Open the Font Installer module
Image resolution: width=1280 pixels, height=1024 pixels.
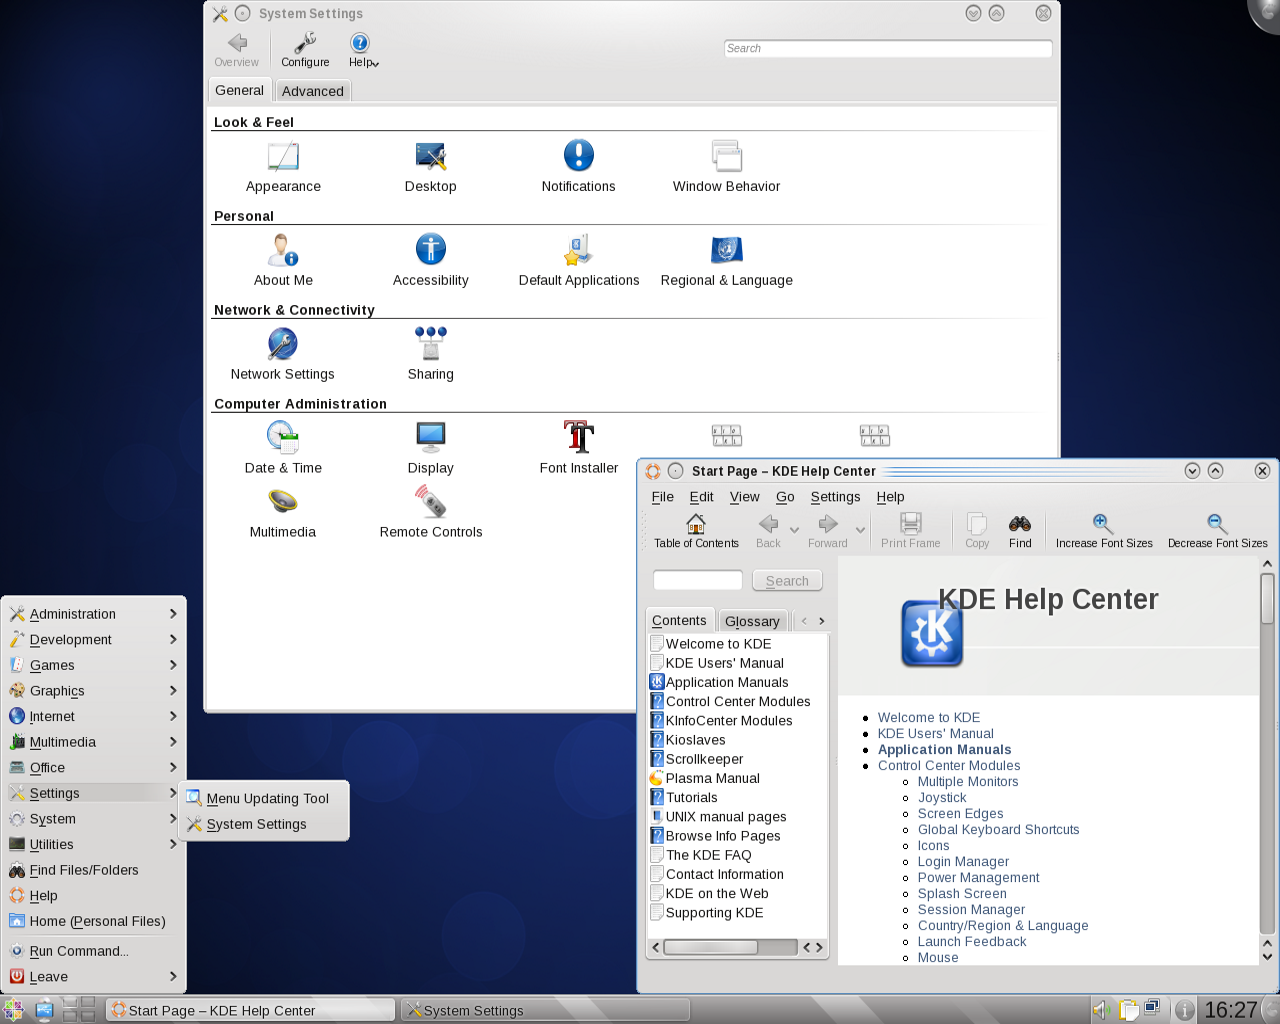pos(578,449)
